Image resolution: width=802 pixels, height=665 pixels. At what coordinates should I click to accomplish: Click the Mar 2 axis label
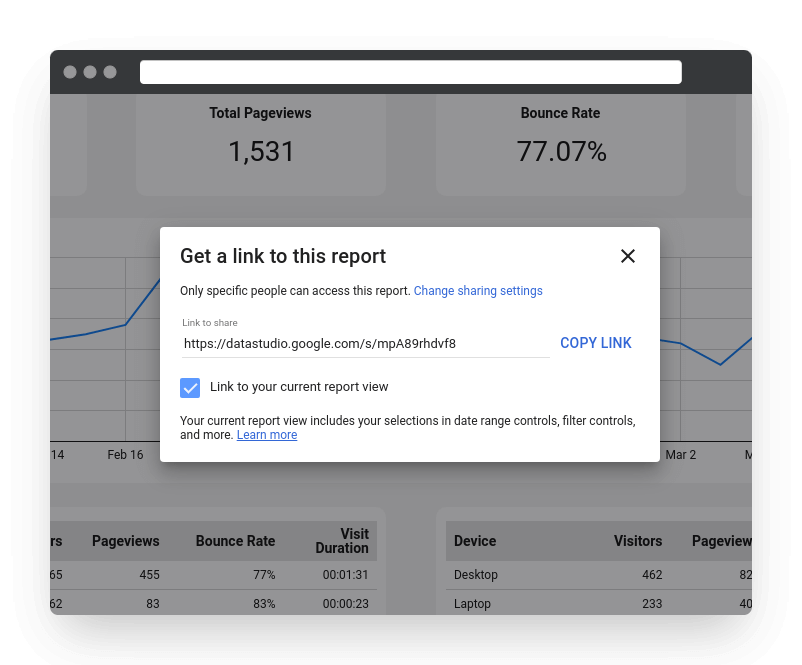click(681, 454)
